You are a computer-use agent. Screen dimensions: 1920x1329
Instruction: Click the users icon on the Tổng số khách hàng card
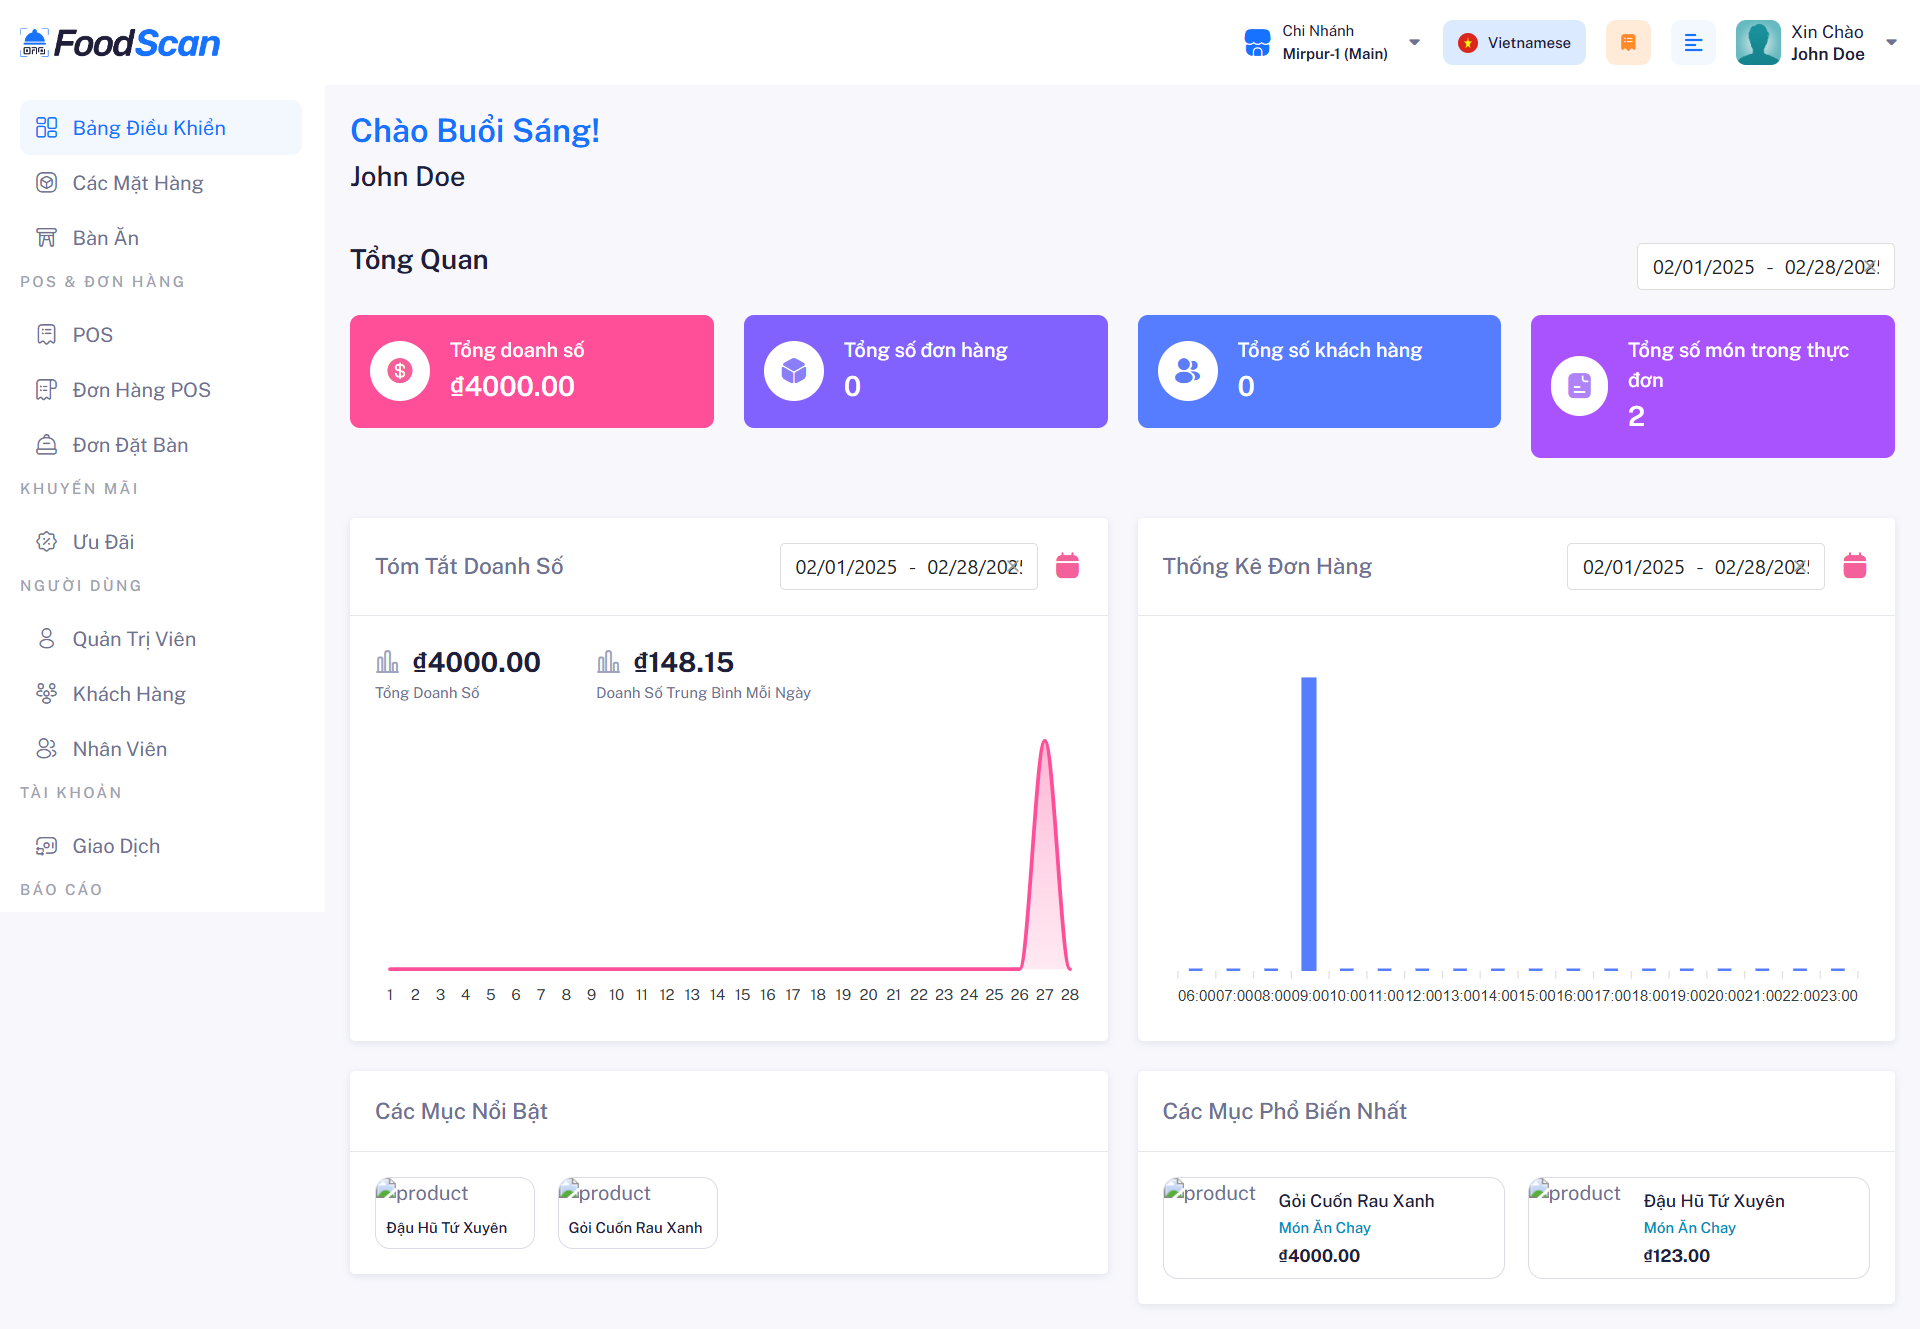click(x=1187, y=371)
